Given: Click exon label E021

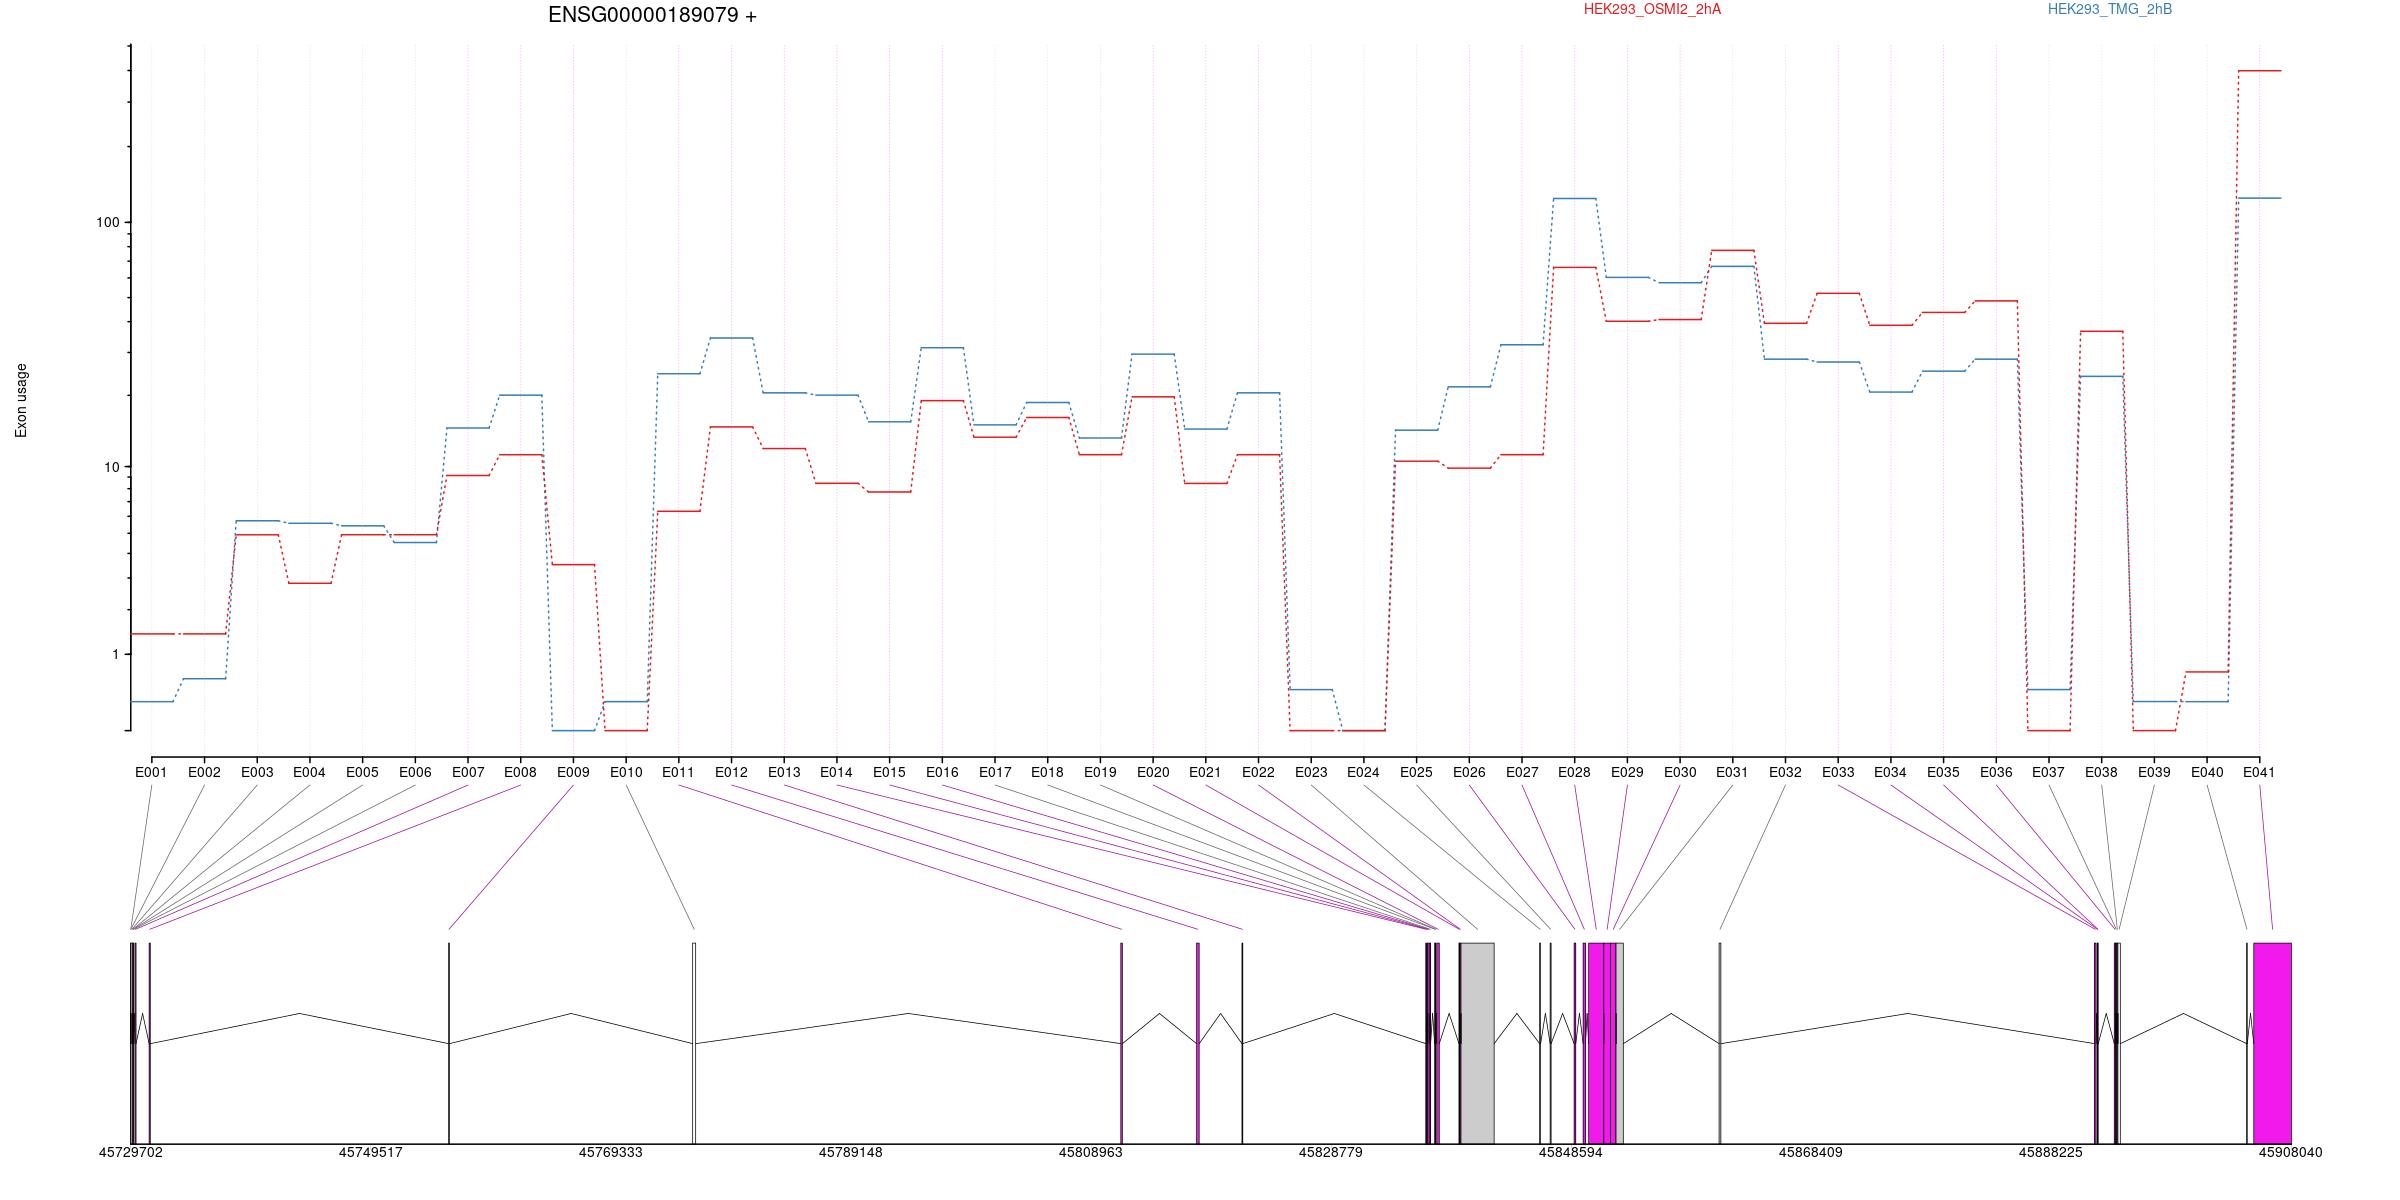Looking at the screenshot, I should click(x=1205, y=772).
